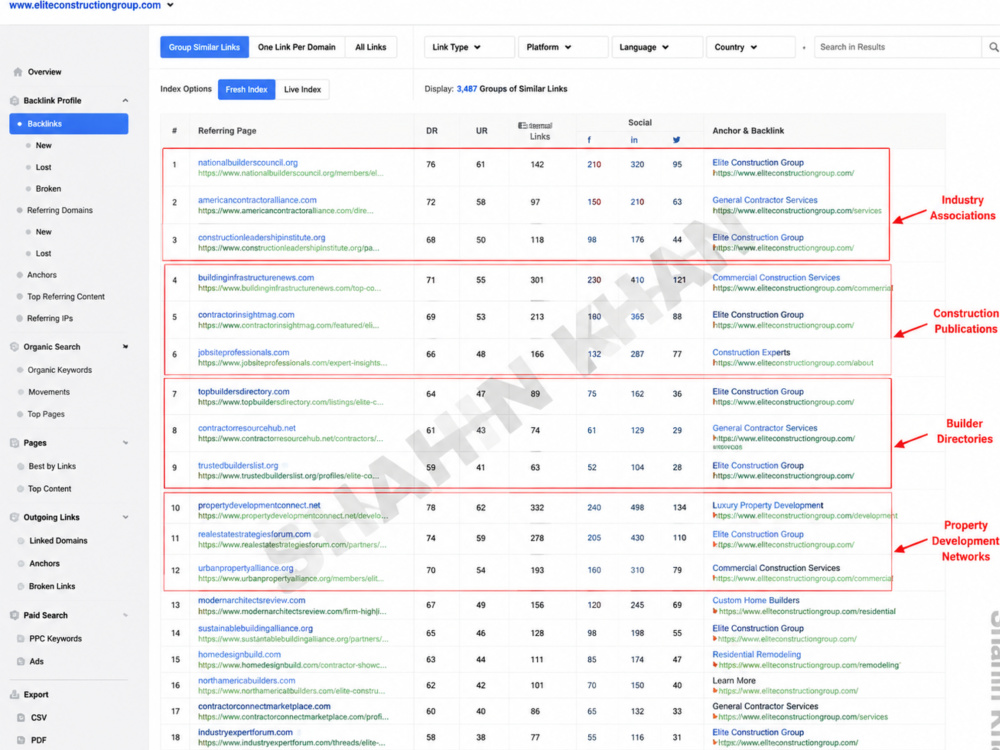1000x750 pixels.
Task: Open Broken Links in the sidebar
Action: click(x=52, y=586)
